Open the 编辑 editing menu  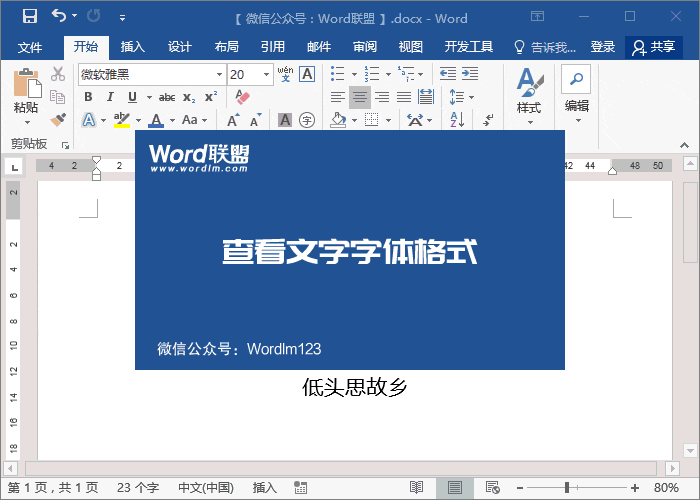(x=576, y=95)
